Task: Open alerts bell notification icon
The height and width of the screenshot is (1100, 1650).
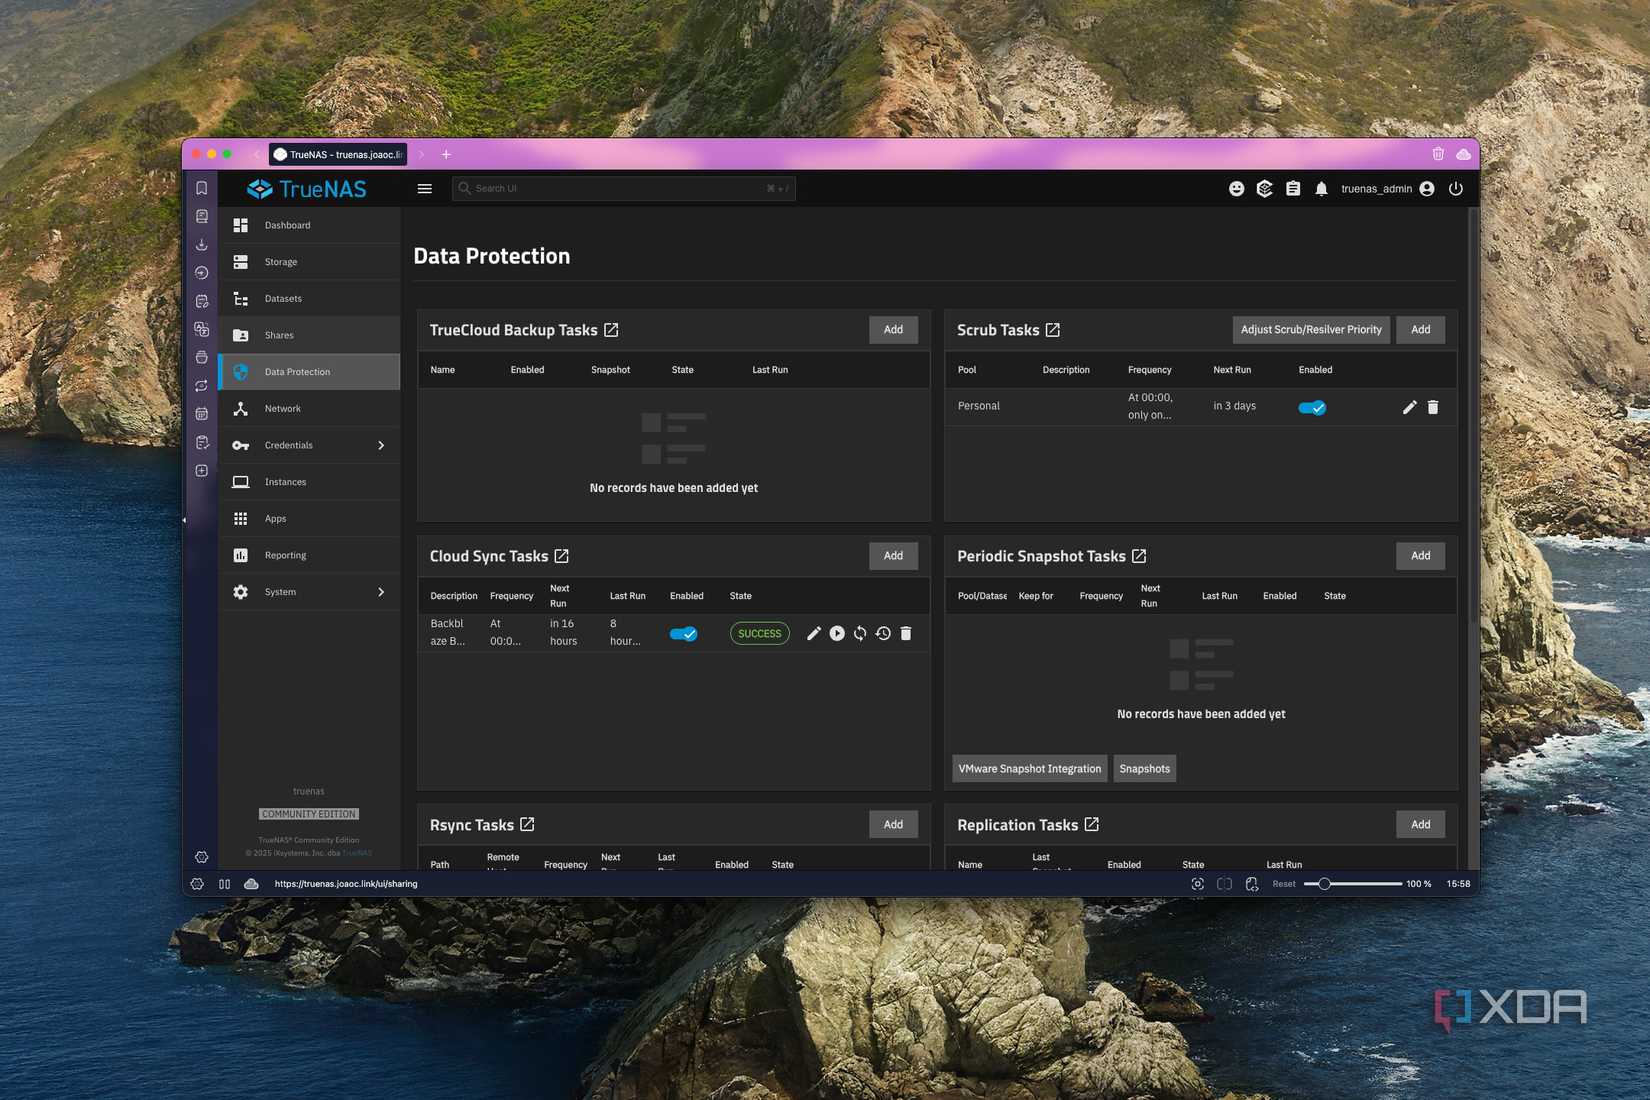Action: (1321, 189)
